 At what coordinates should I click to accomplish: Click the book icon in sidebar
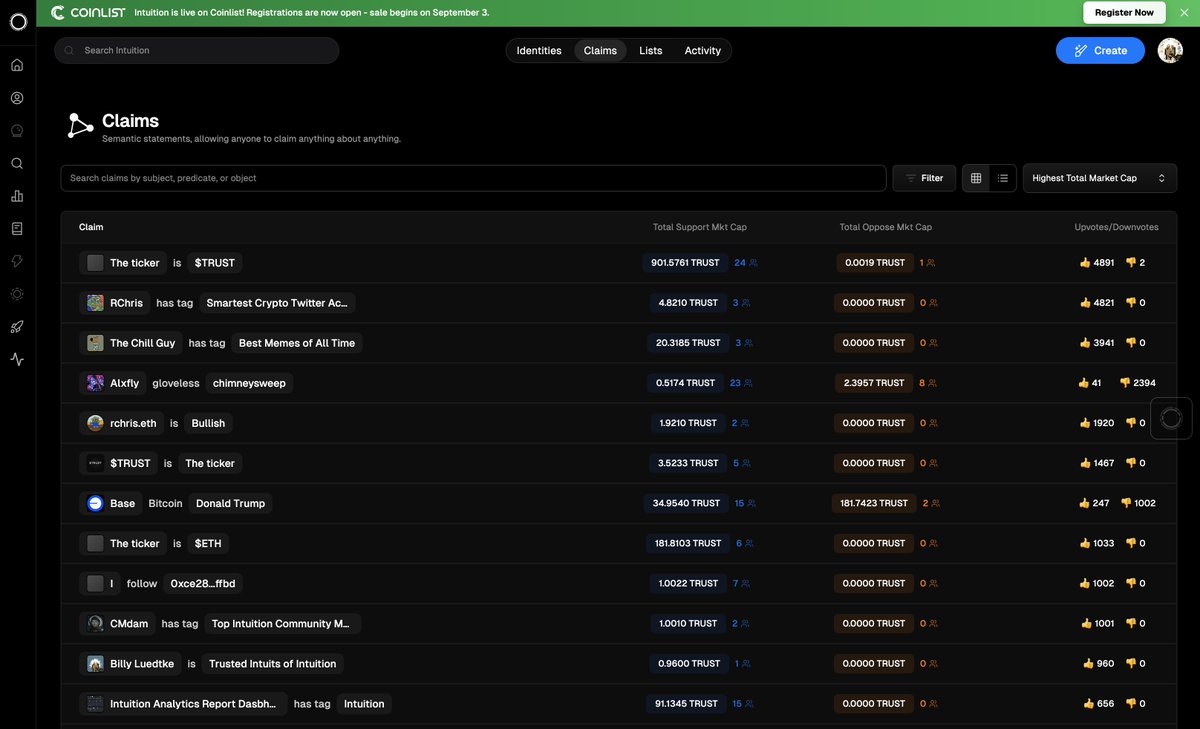point(17,229)
